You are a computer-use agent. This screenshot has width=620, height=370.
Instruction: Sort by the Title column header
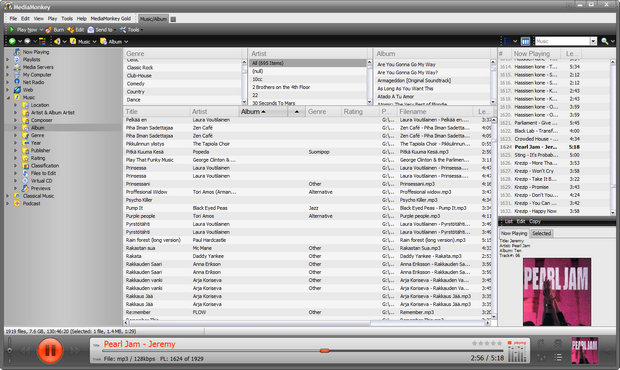pyautogui.click(x=157, y=112)
